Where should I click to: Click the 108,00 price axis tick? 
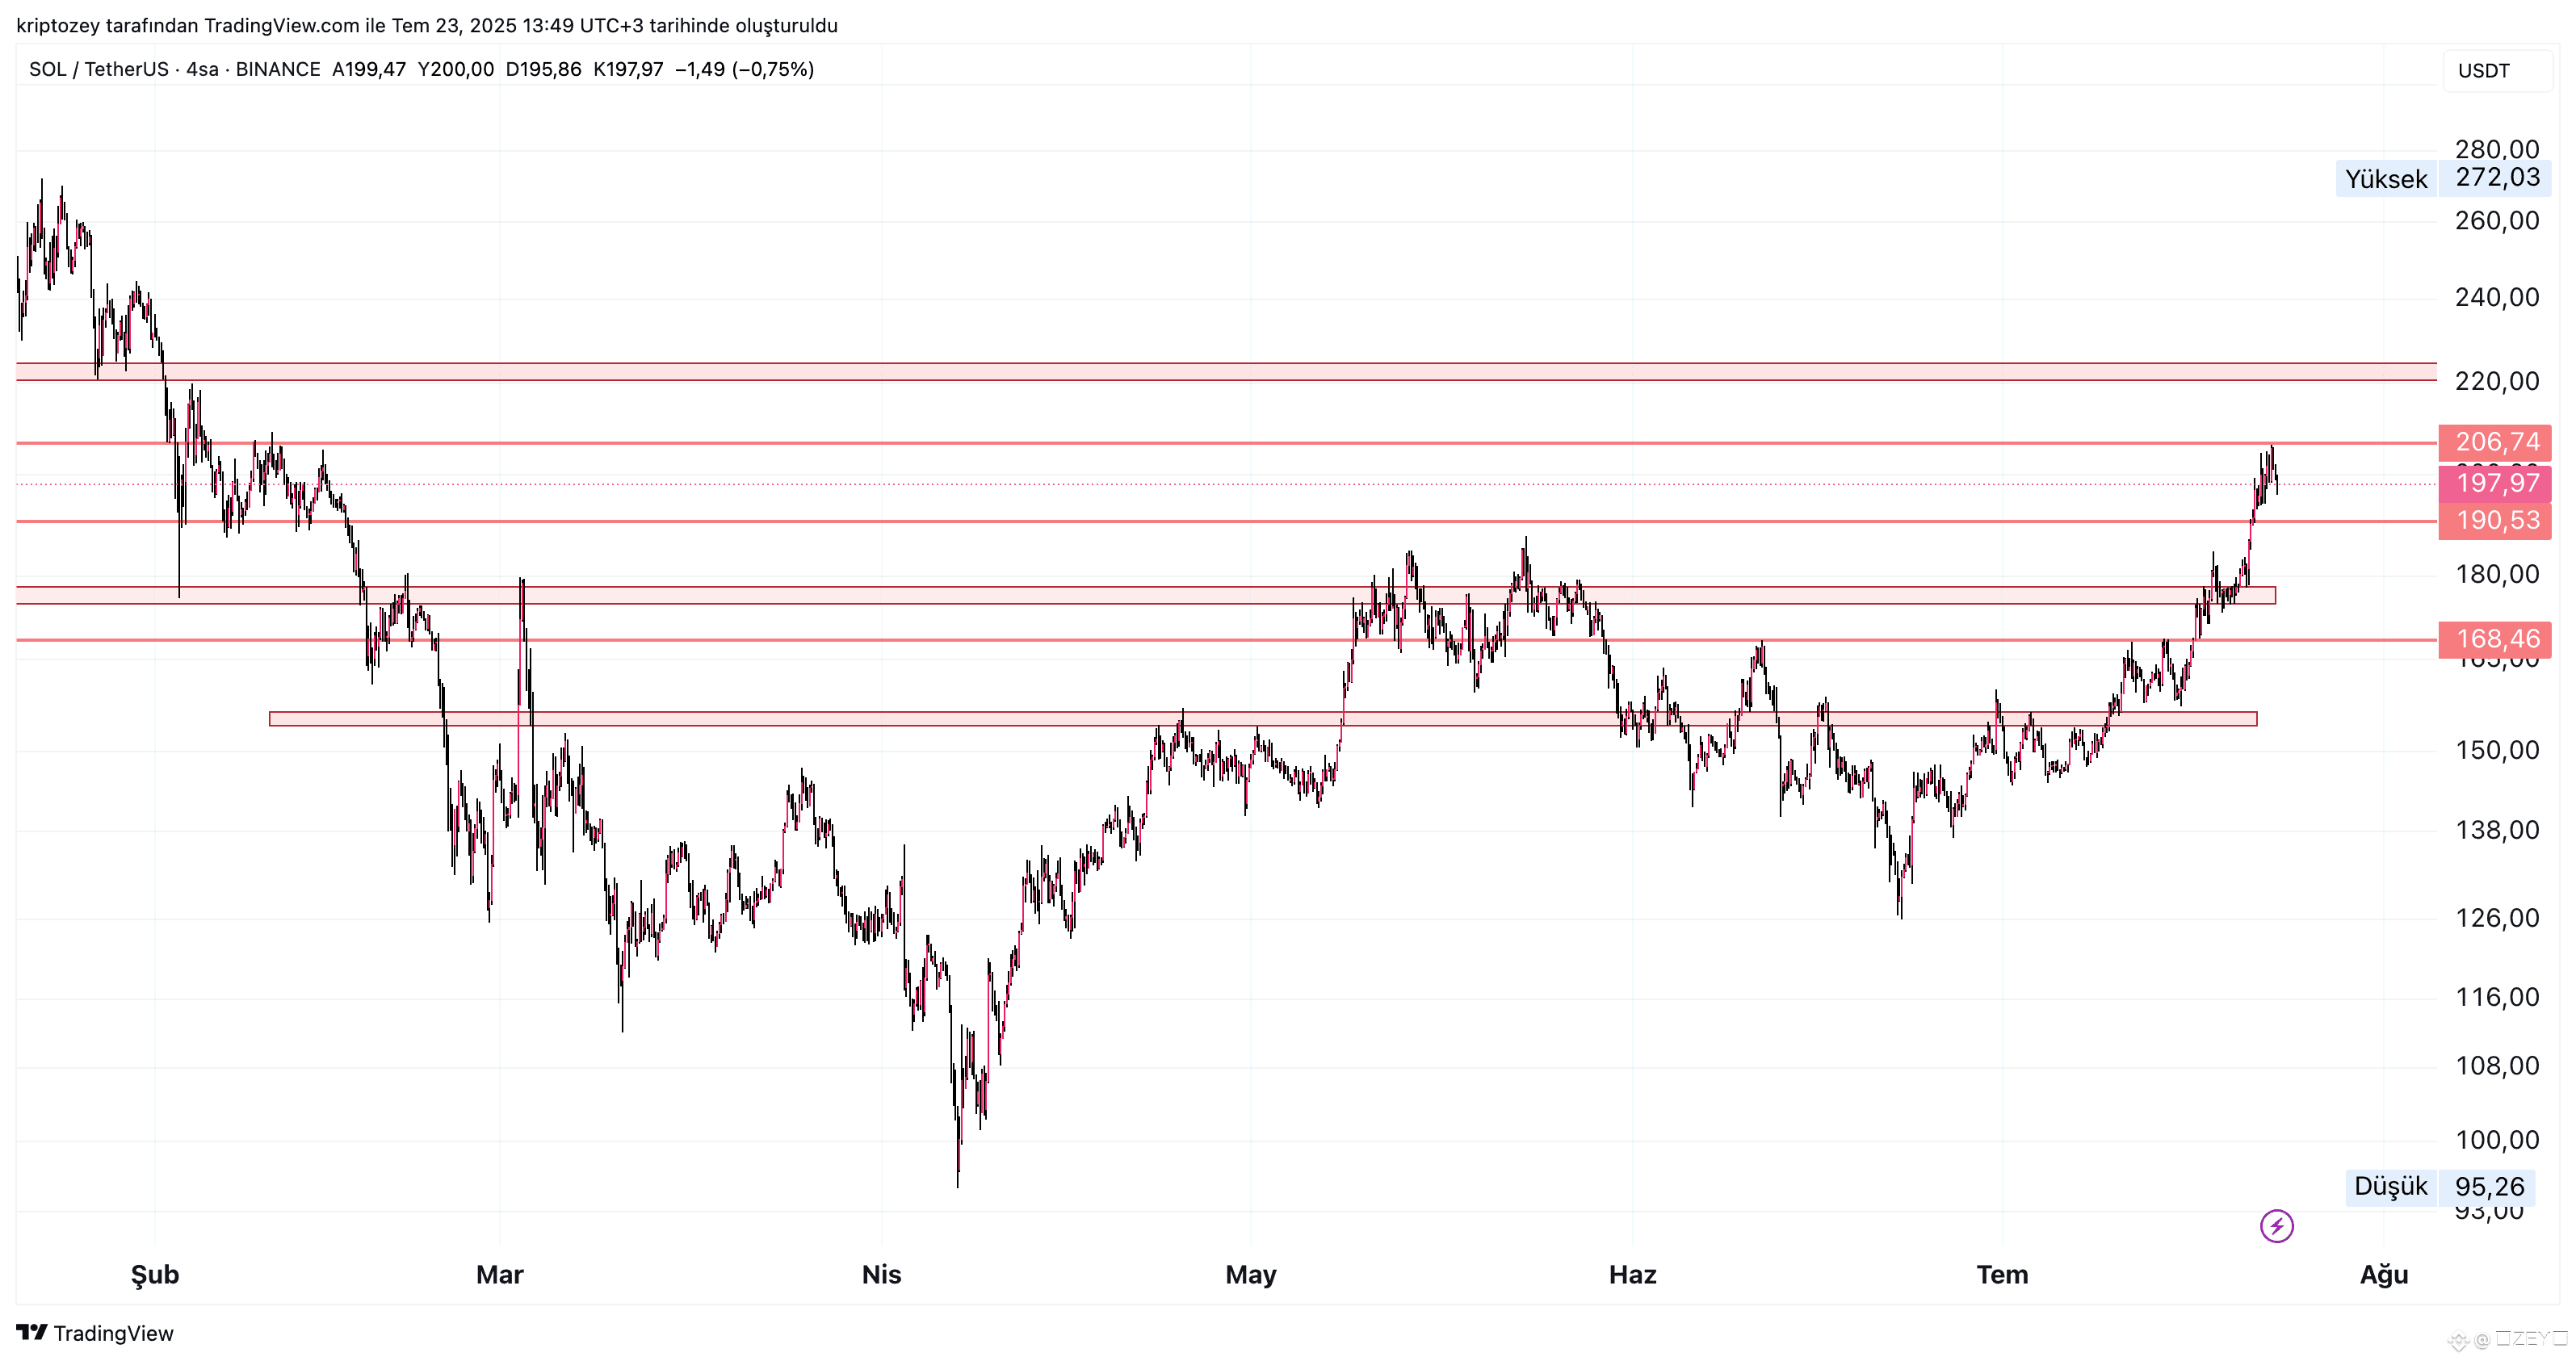click(2497, 1067)
